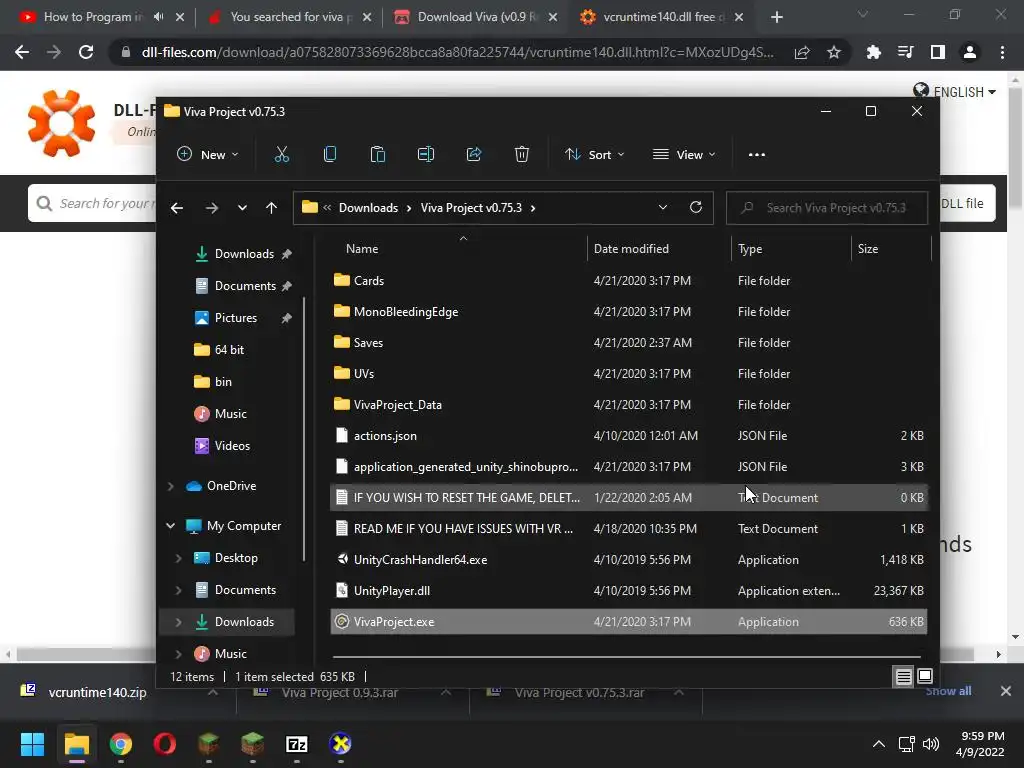The width and height of the screenshot is (1024, 768).
Task: Collapse My Computer tree node
Action: pos(170,526)
